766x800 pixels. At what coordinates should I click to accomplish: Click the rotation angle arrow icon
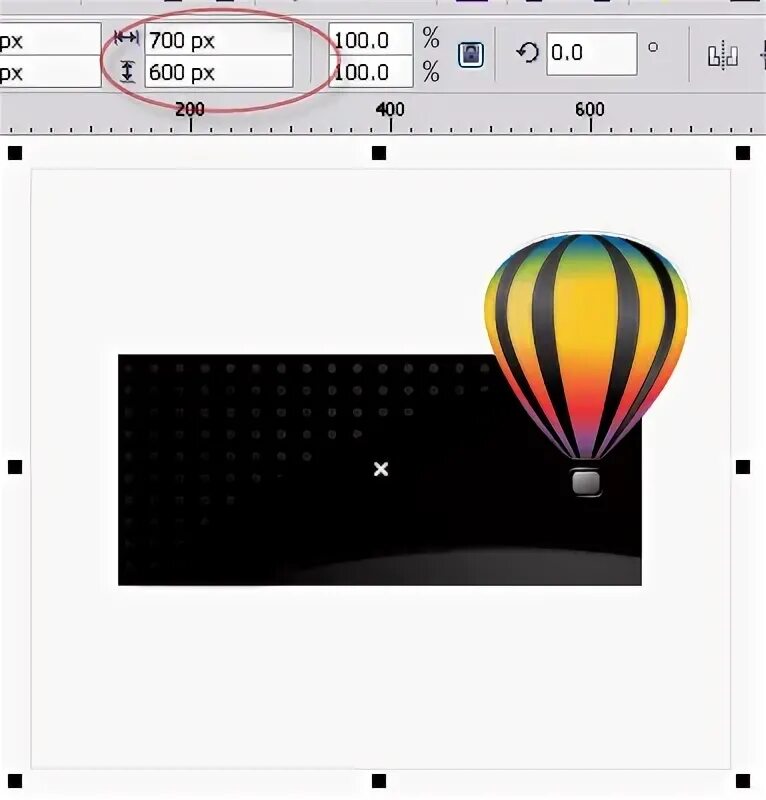[528, 53]
